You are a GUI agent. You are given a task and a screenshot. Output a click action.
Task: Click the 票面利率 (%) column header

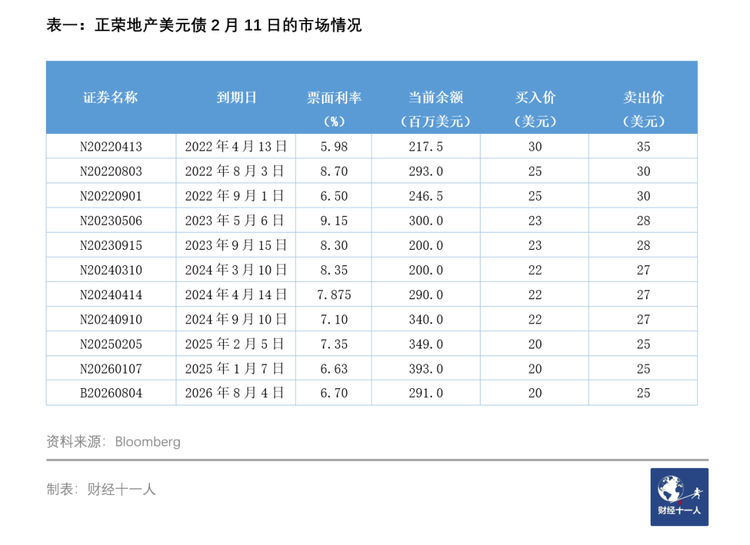334,109
